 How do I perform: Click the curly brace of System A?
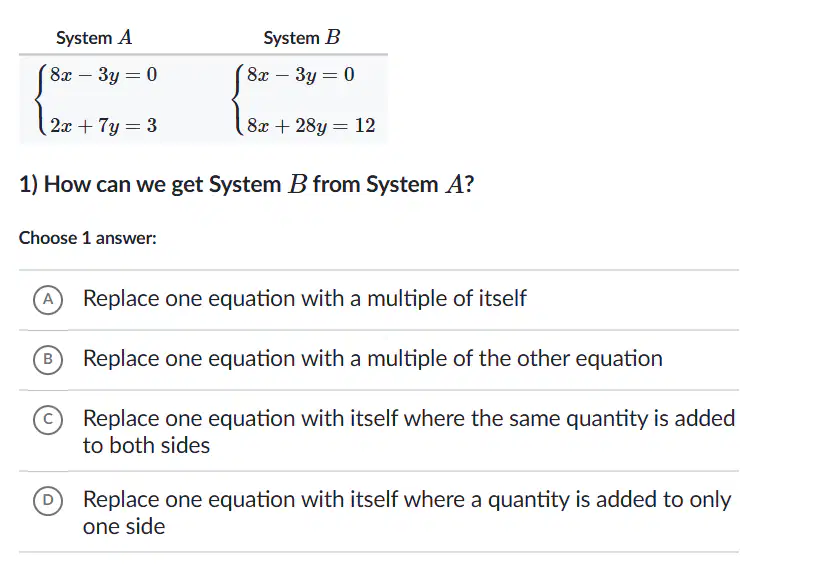tap(40, 100)
